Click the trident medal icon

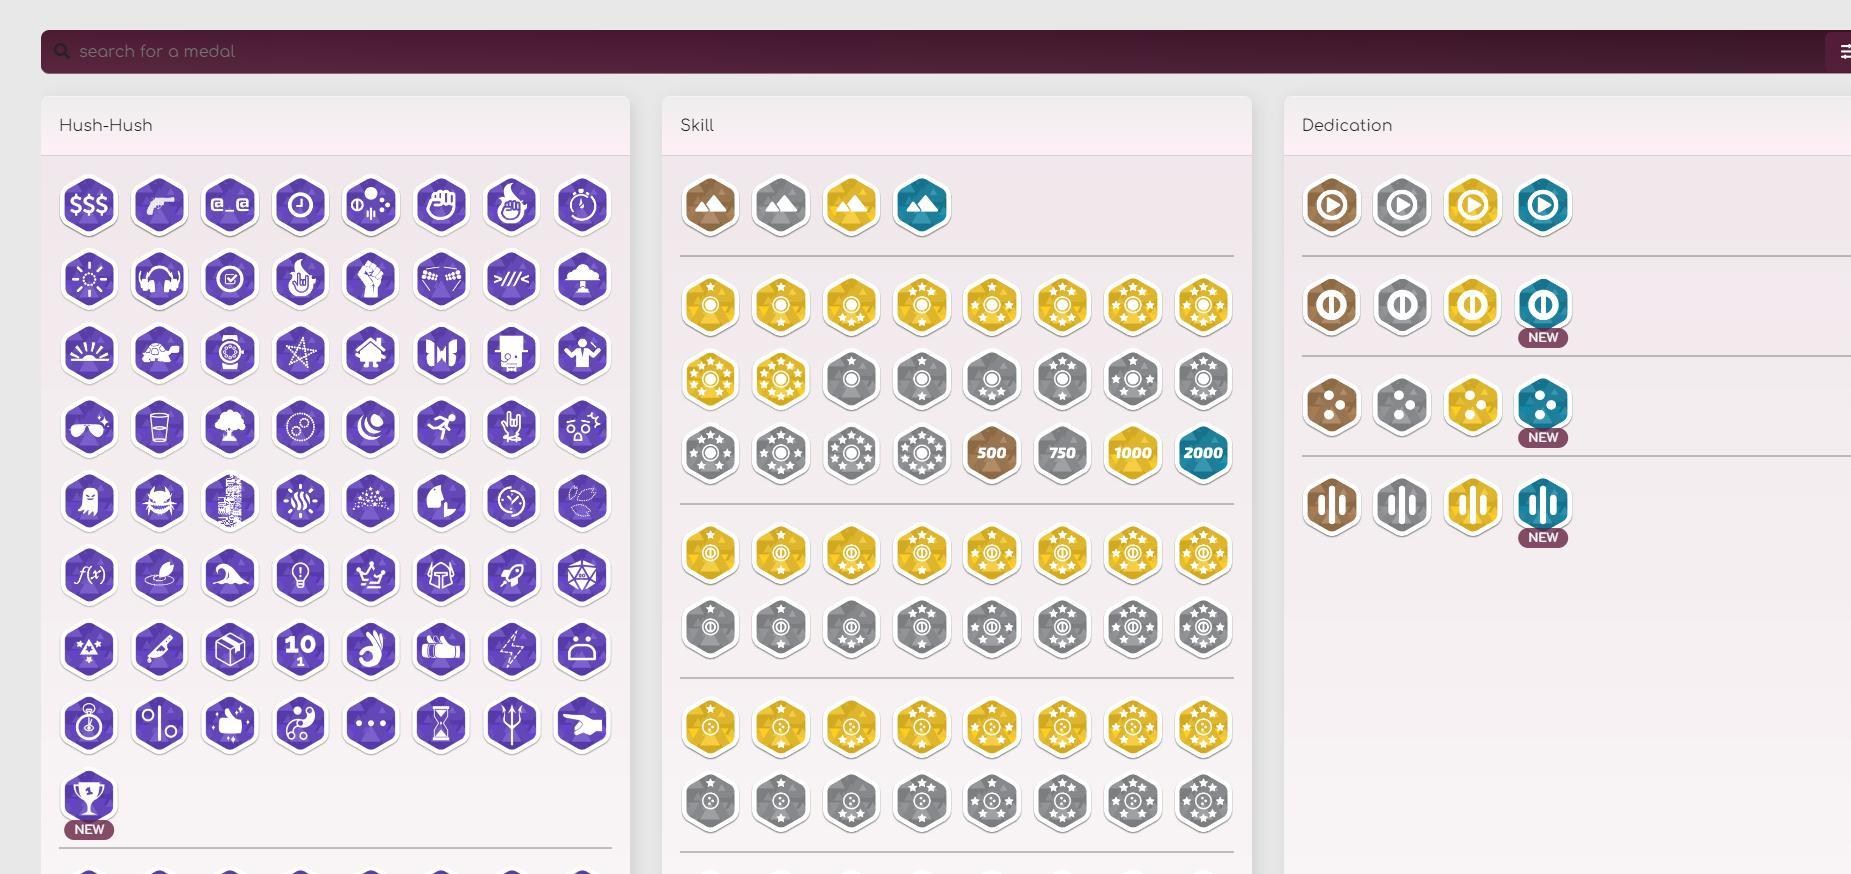tap(511, 723)
